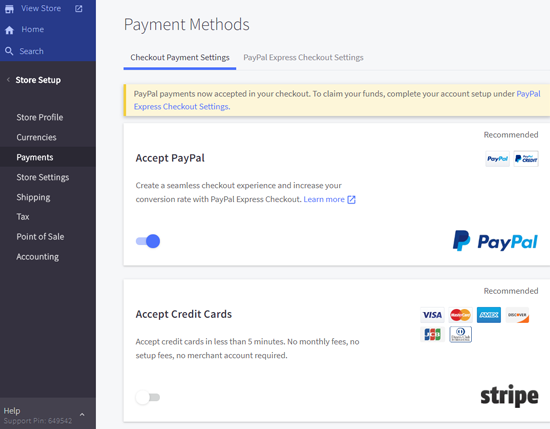
Task: Click the JCB card icon
Action: point(432,334)
